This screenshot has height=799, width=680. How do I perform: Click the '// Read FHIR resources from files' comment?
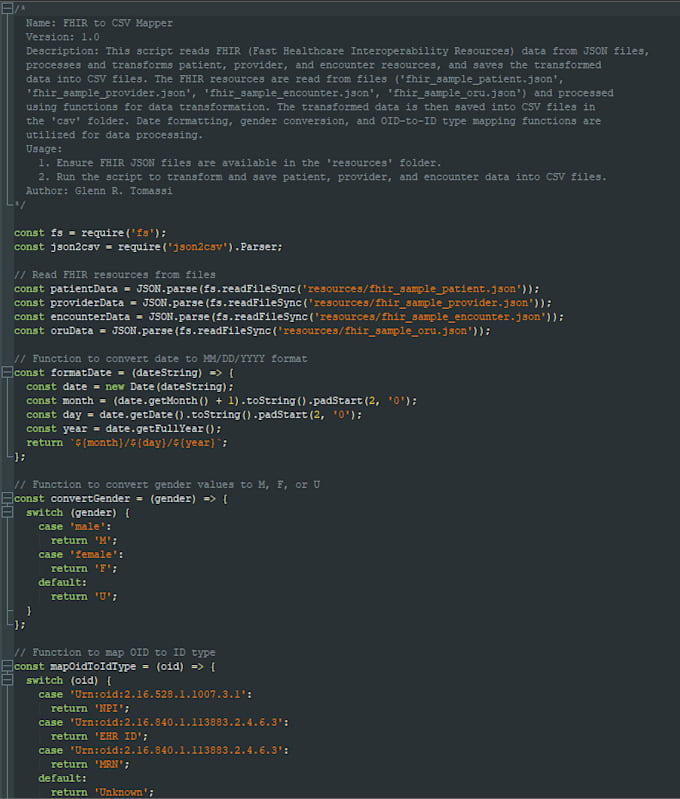click(x=115, y=275)
